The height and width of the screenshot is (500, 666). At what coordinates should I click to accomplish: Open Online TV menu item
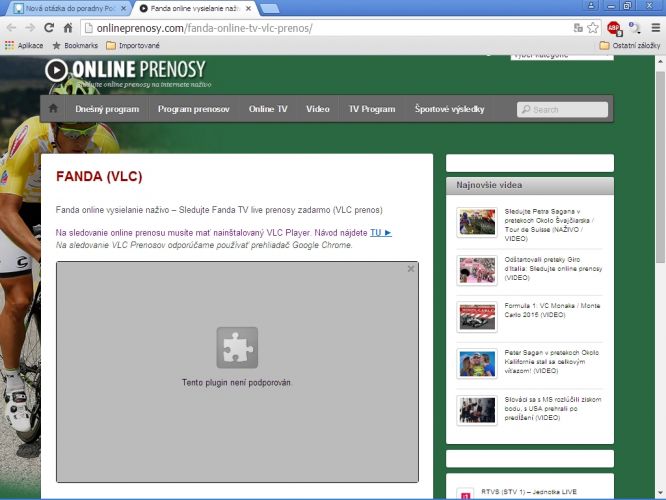click(268, 109)
